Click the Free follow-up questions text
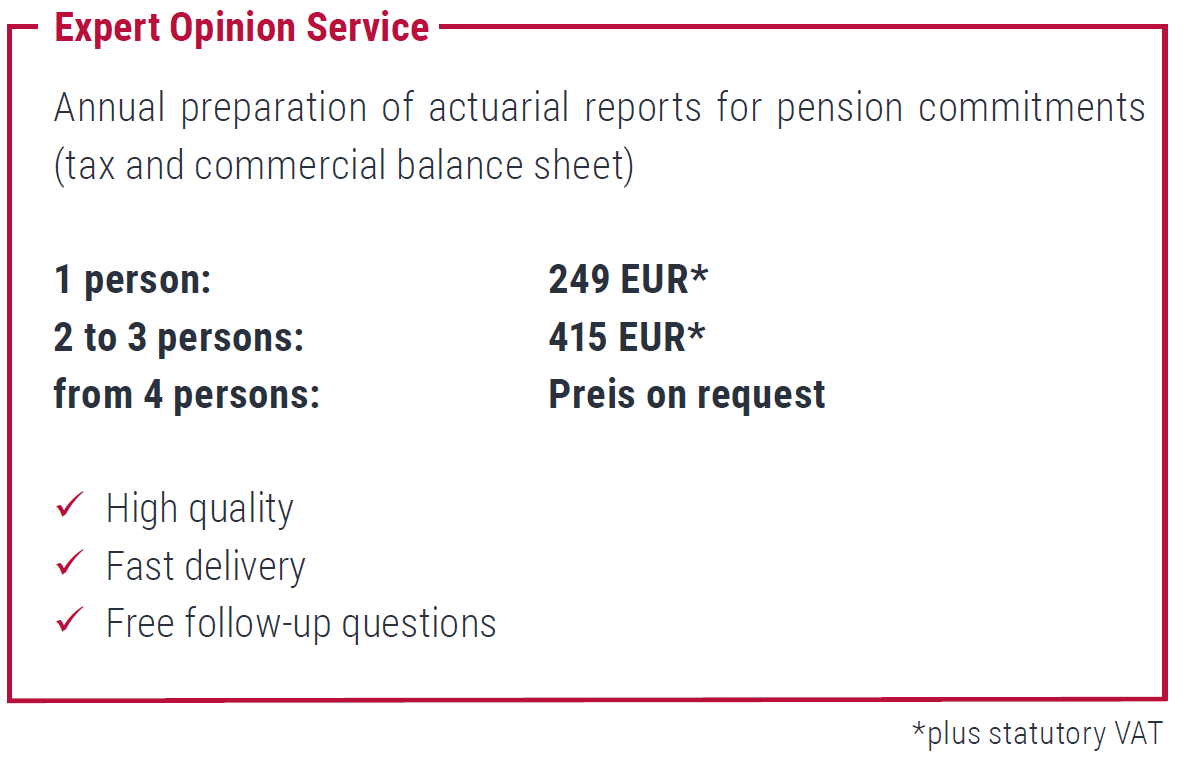 (x=301, y=623)
